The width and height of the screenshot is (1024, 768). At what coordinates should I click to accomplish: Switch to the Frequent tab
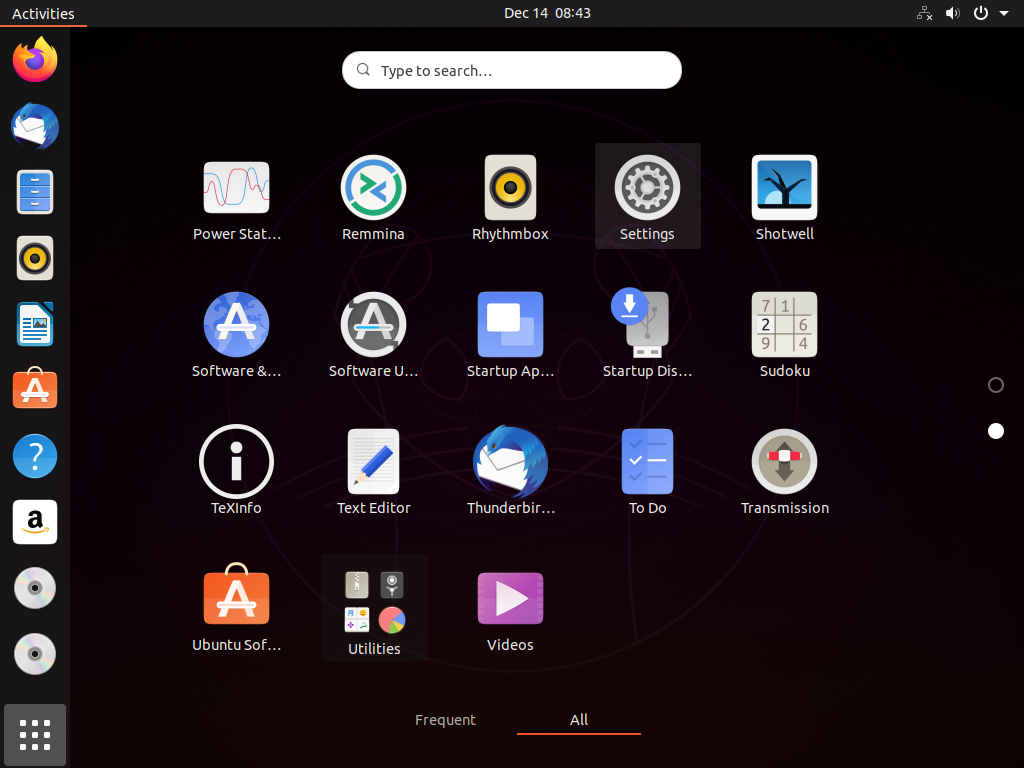tap(445, 720)
